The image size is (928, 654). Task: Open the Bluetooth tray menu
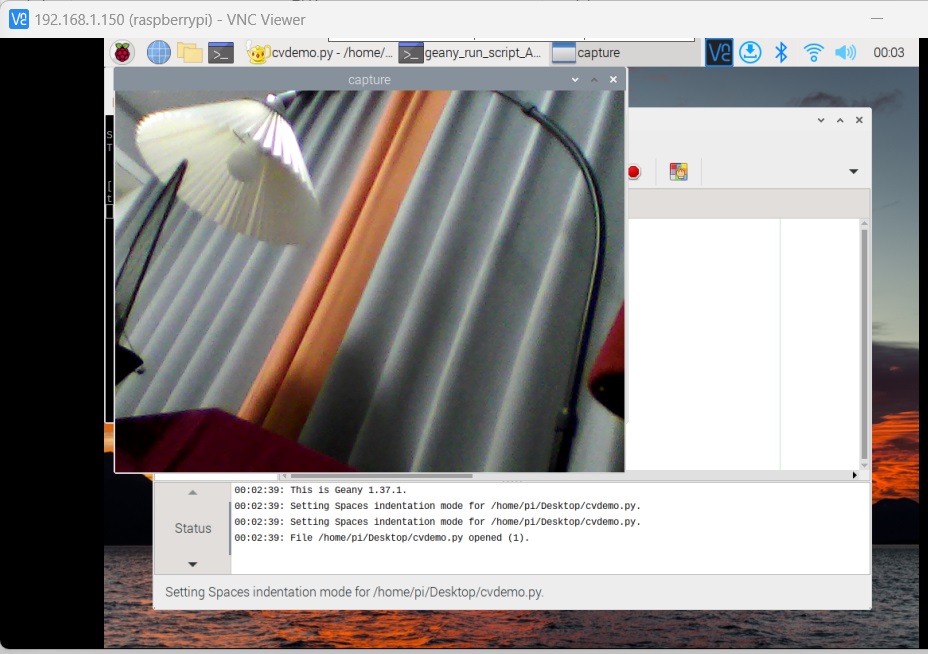point(783,53)
